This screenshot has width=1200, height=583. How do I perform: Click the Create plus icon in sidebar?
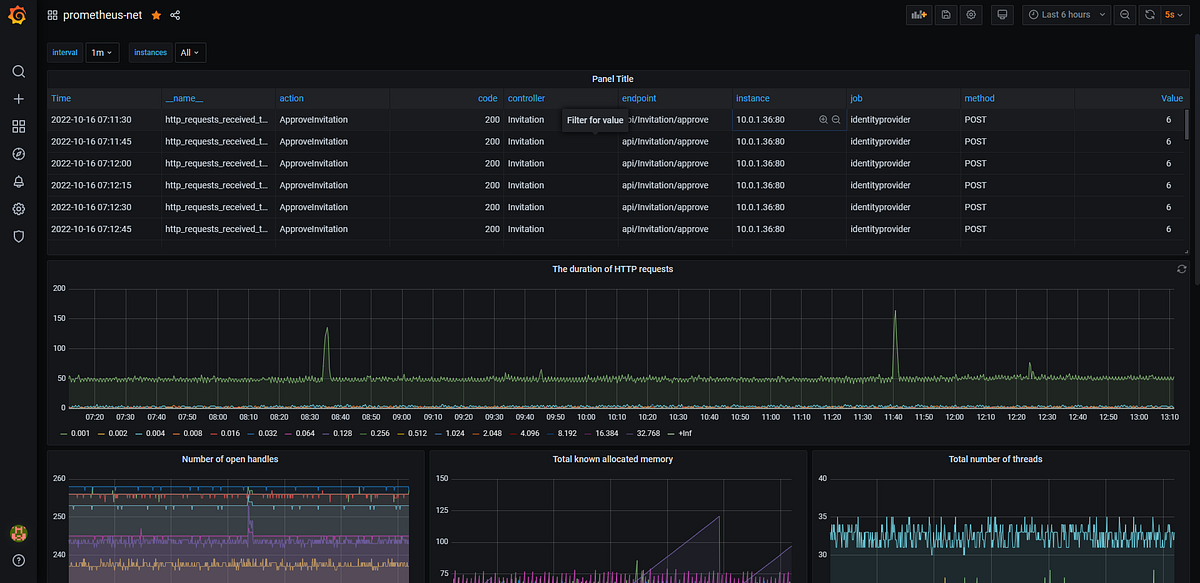[18, 99]
